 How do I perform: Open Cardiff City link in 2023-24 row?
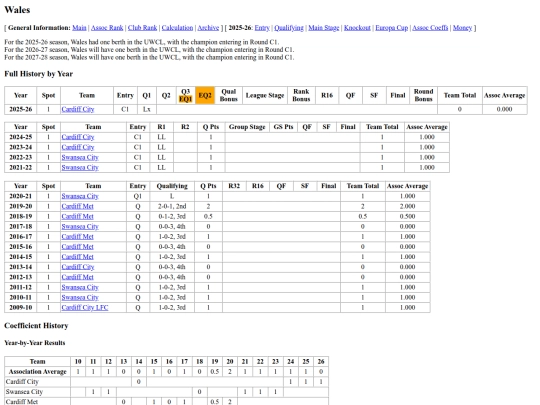[x=78, y=147]
